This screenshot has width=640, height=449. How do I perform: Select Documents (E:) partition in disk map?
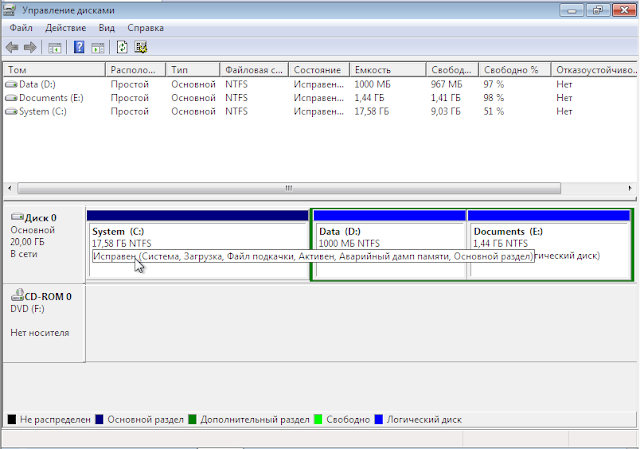549,245
